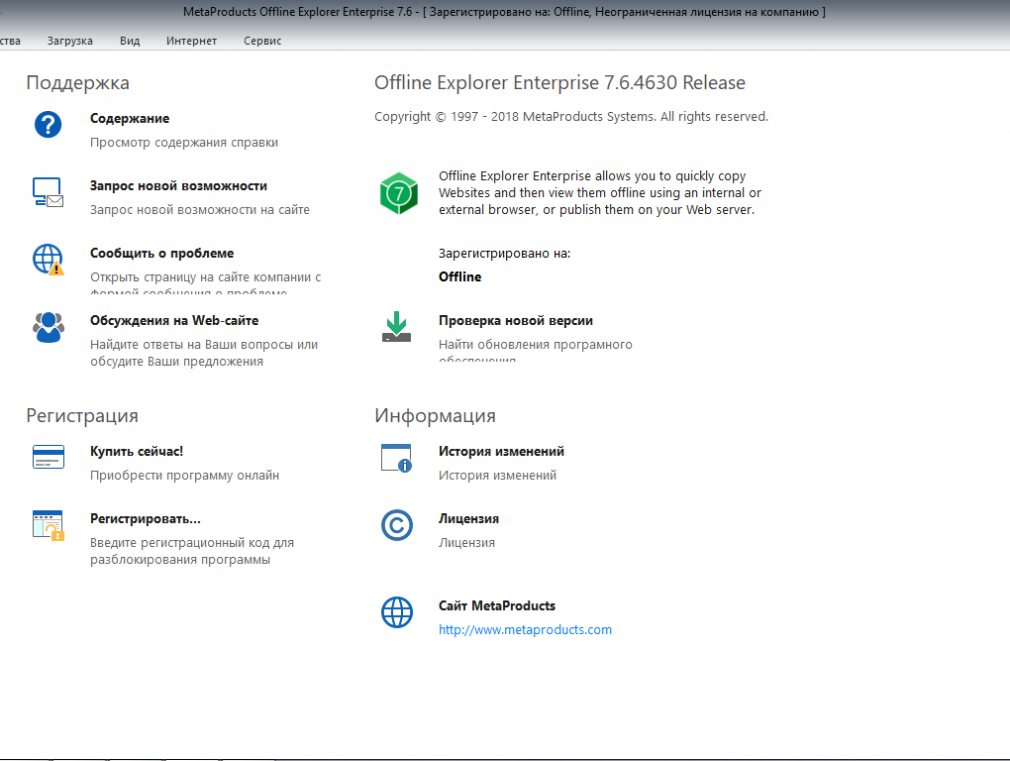Viewport: 1010px width, 761px height.
Task: Click the credit card Buy Now icon
Action: pos(48,457)
